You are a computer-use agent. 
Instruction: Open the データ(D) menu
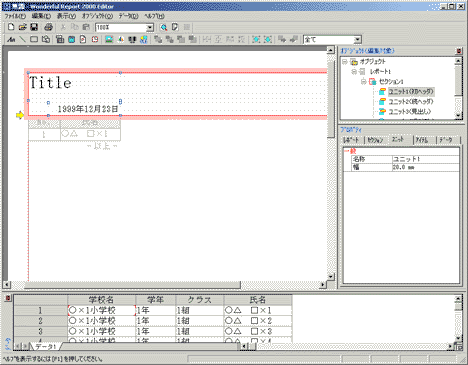click(x=128, y=16)
